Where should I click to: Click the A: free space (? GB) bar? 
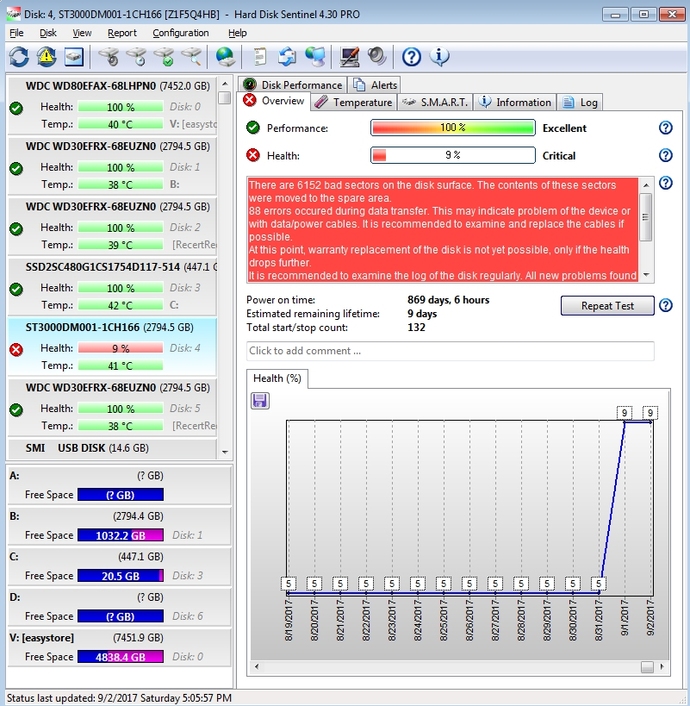(120, 494)
